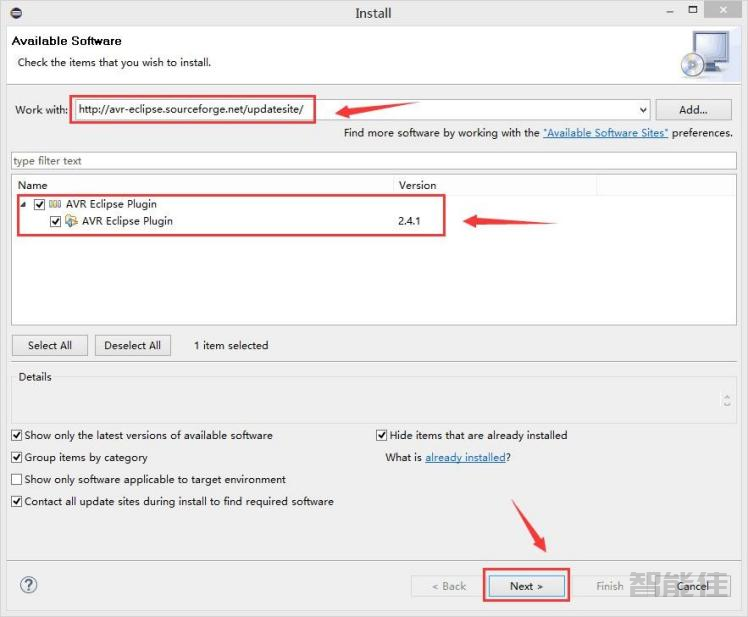Viewport: 748px width, 617px height.
Task: Open the Work with dropdown arrow
Action: coord(641,110)
